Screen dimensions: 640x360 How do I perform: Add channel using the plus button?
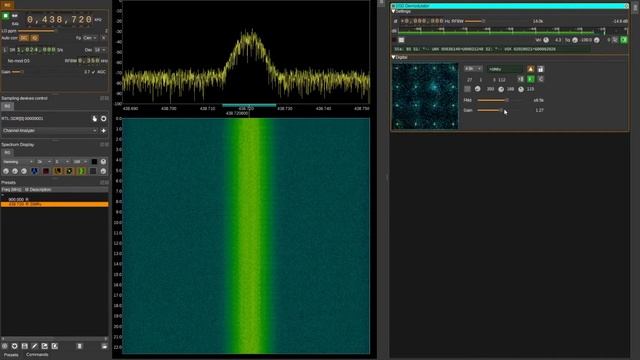pyautogui.click(x=104, y=131)
